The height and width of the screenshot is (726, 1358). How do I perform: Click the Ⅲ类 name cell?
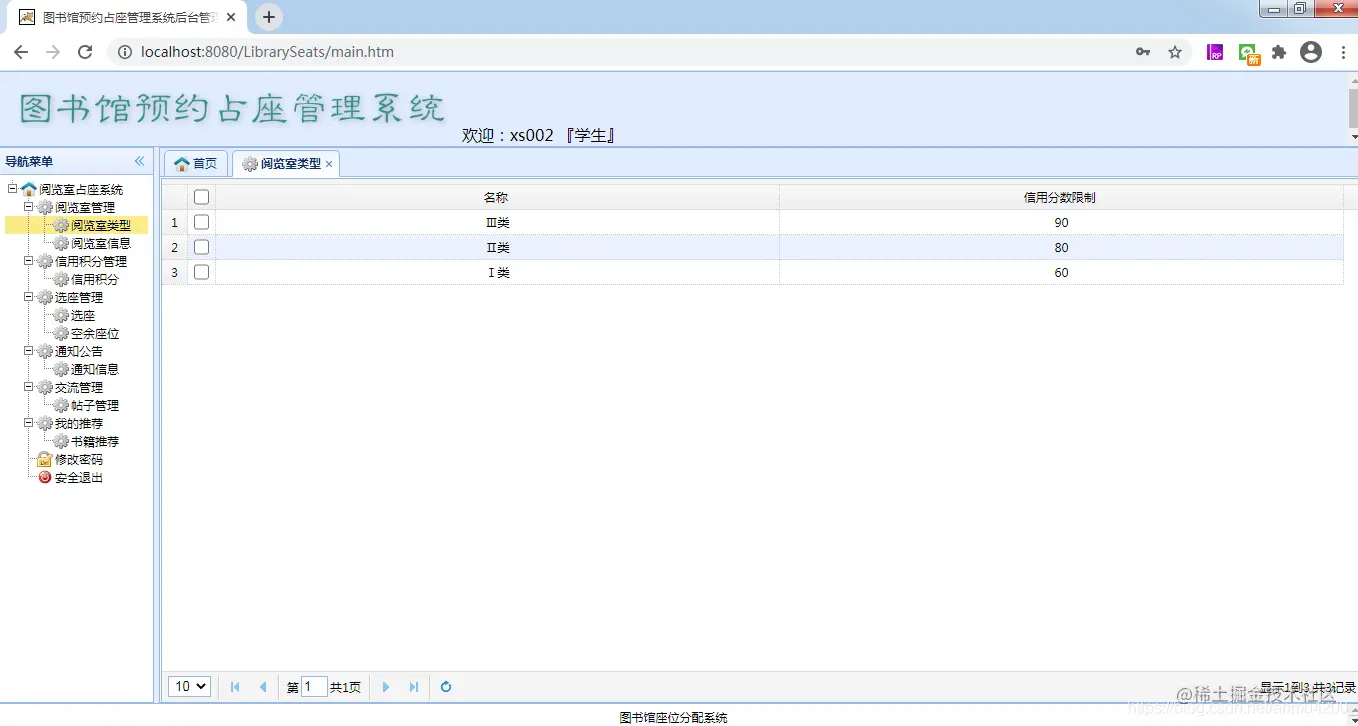(x=497, y=222)
